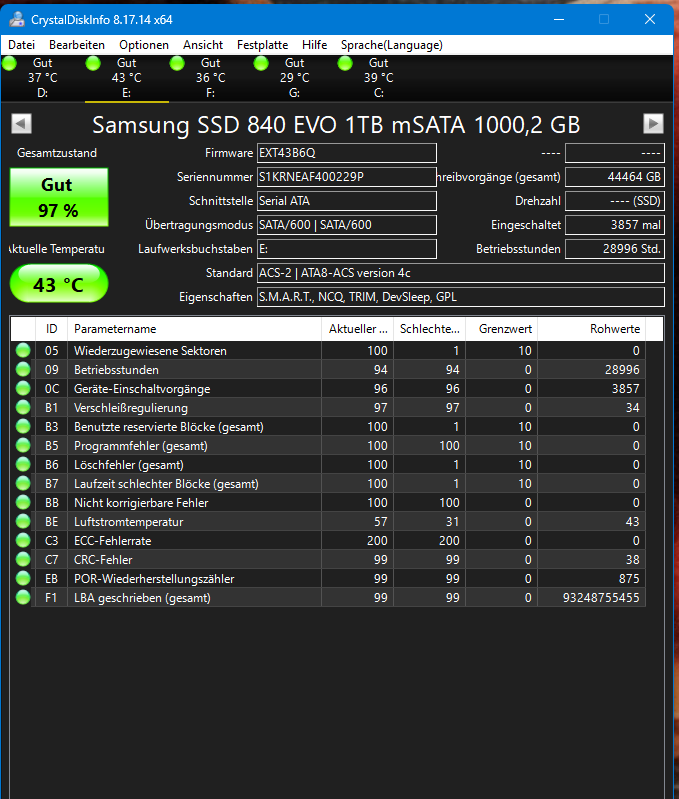Screen dimensions: 679x799
Task: Click the Schlechte column header
Action: 429,329
